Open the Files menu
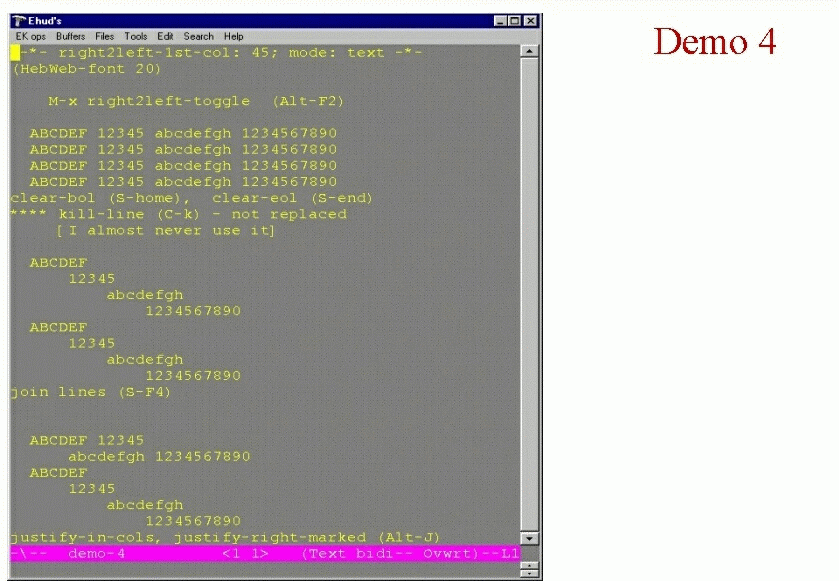The width and height of the screenshot is (839, 581). (105, 36)
